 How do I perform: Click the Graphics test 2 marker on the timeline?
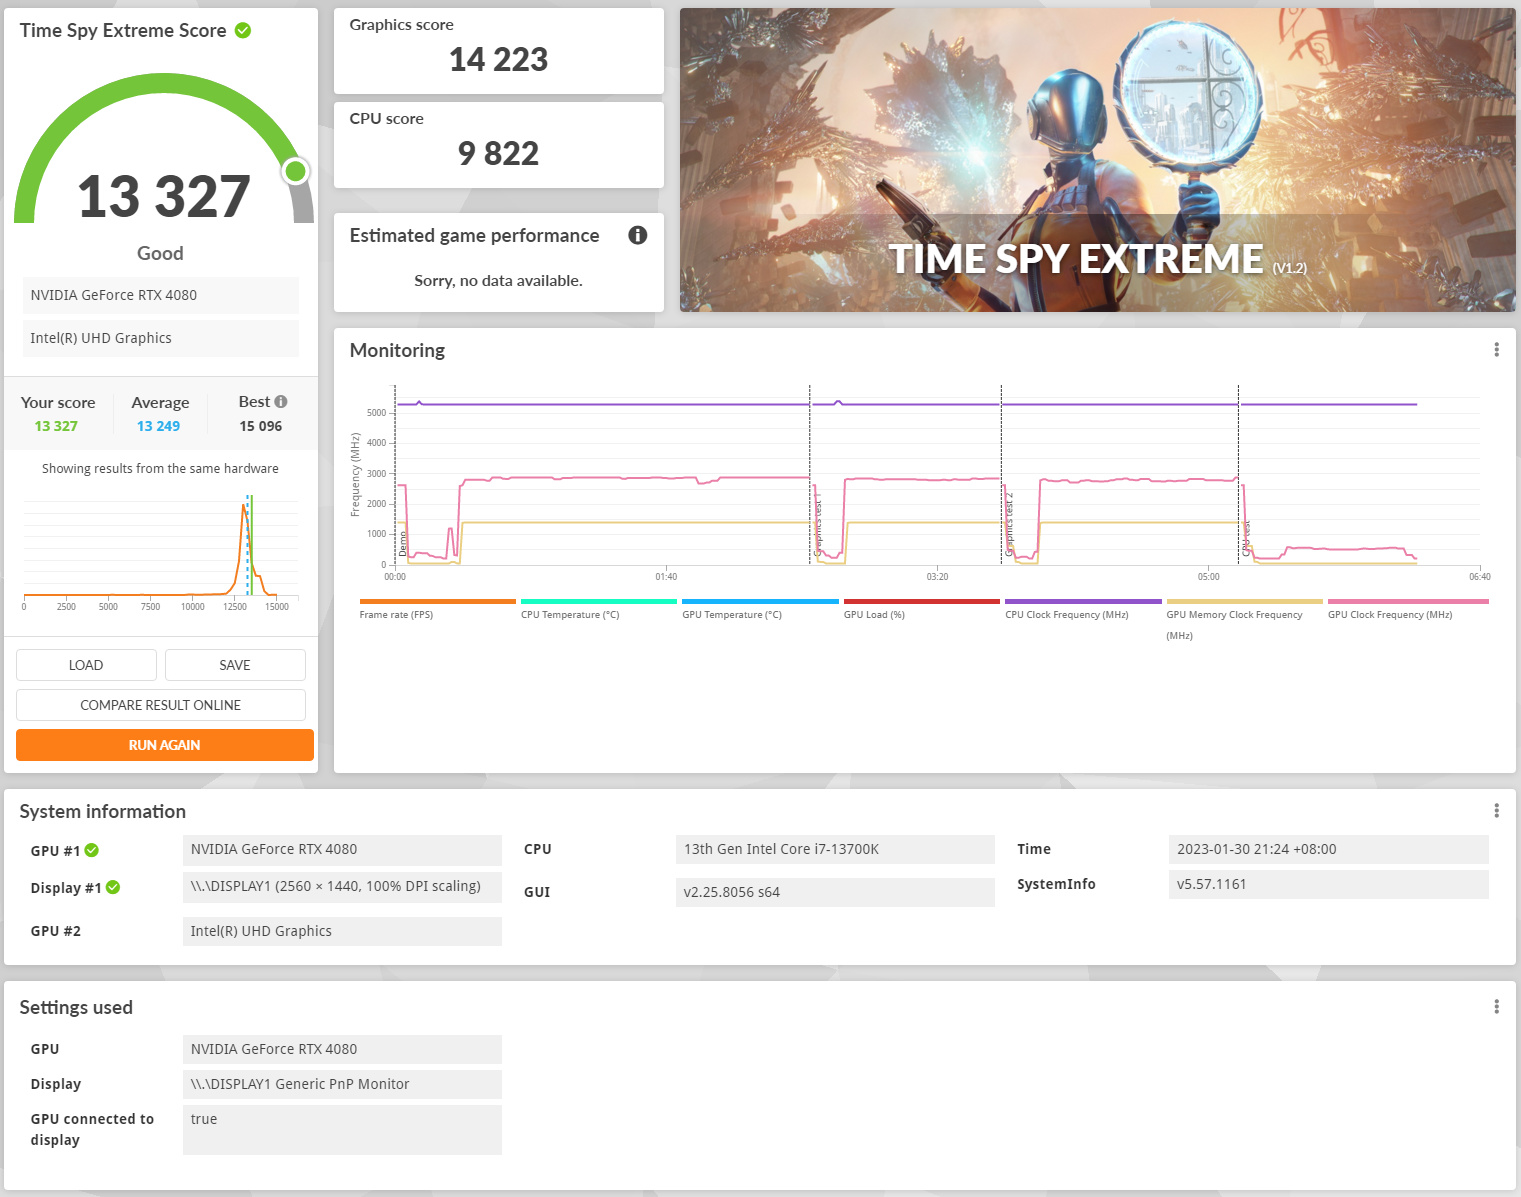click(x=1009, y=524)
